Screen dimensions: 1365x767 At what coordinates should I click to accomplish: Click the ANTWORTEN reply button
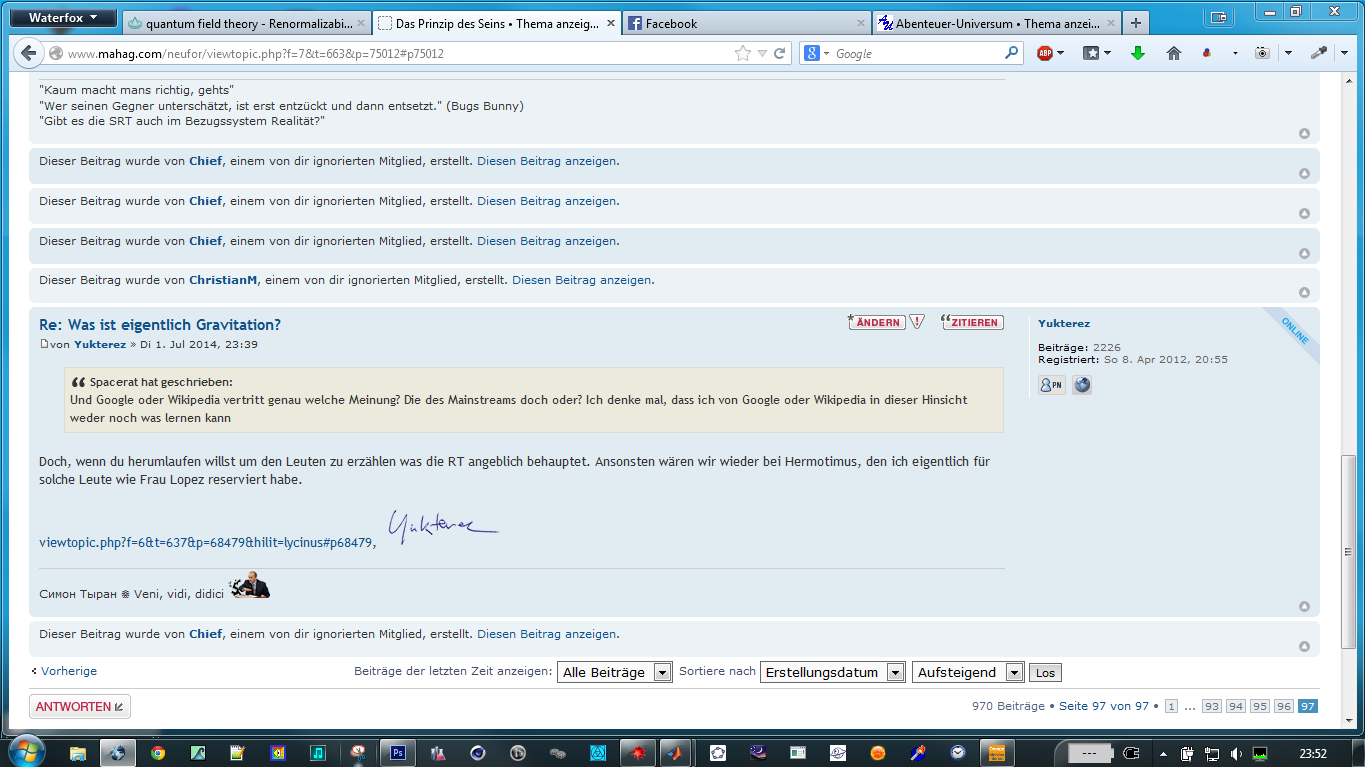click(79, 707)
